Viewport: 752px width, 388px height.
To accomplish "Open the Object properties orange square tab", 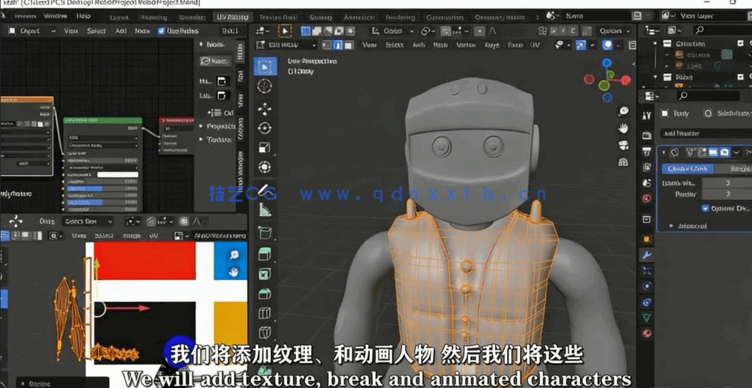I will [x=647, y=239].
